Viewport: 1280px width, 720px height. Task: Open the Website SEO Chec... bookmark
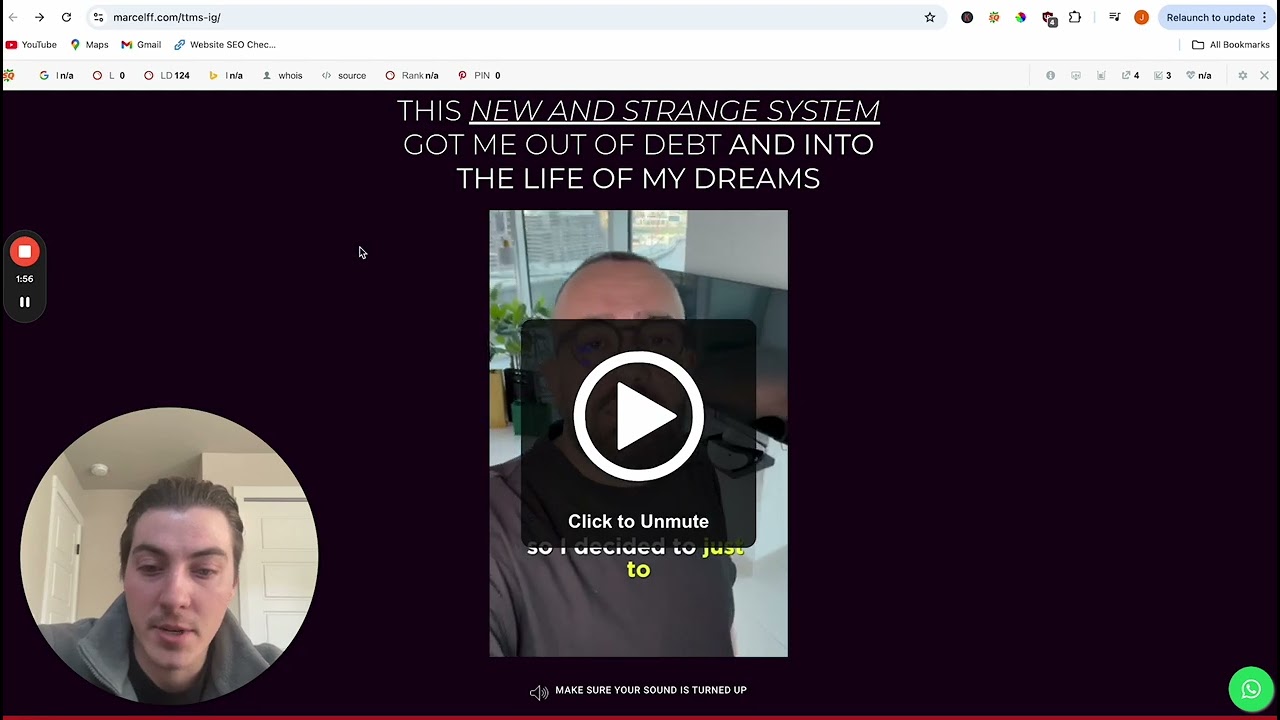point(225,45)
